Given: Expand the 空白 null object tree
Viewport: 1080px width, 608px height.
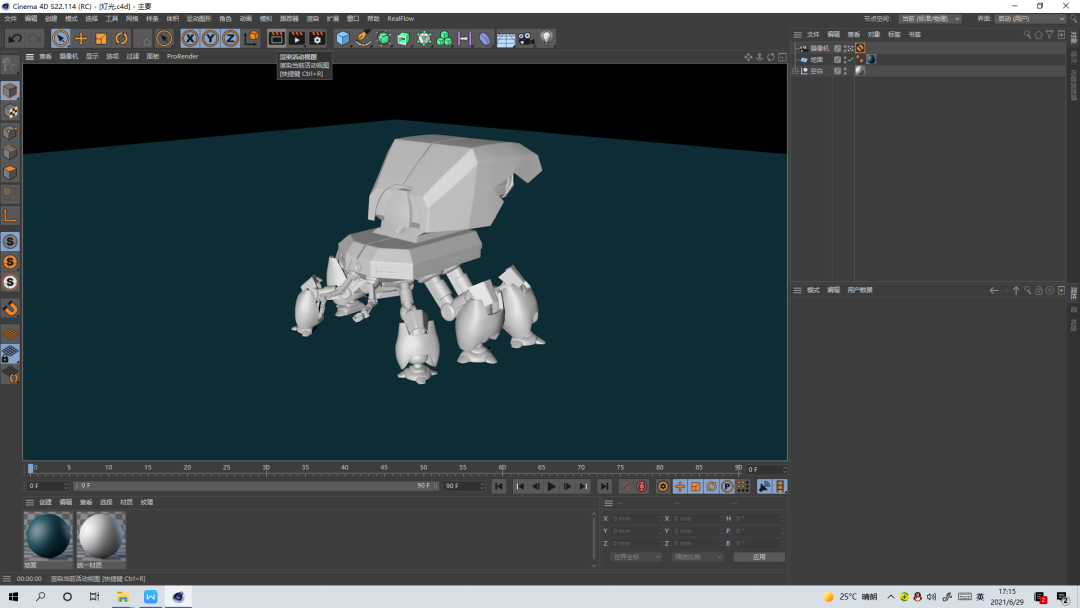Looking at the screenshot, I should 796,71.
